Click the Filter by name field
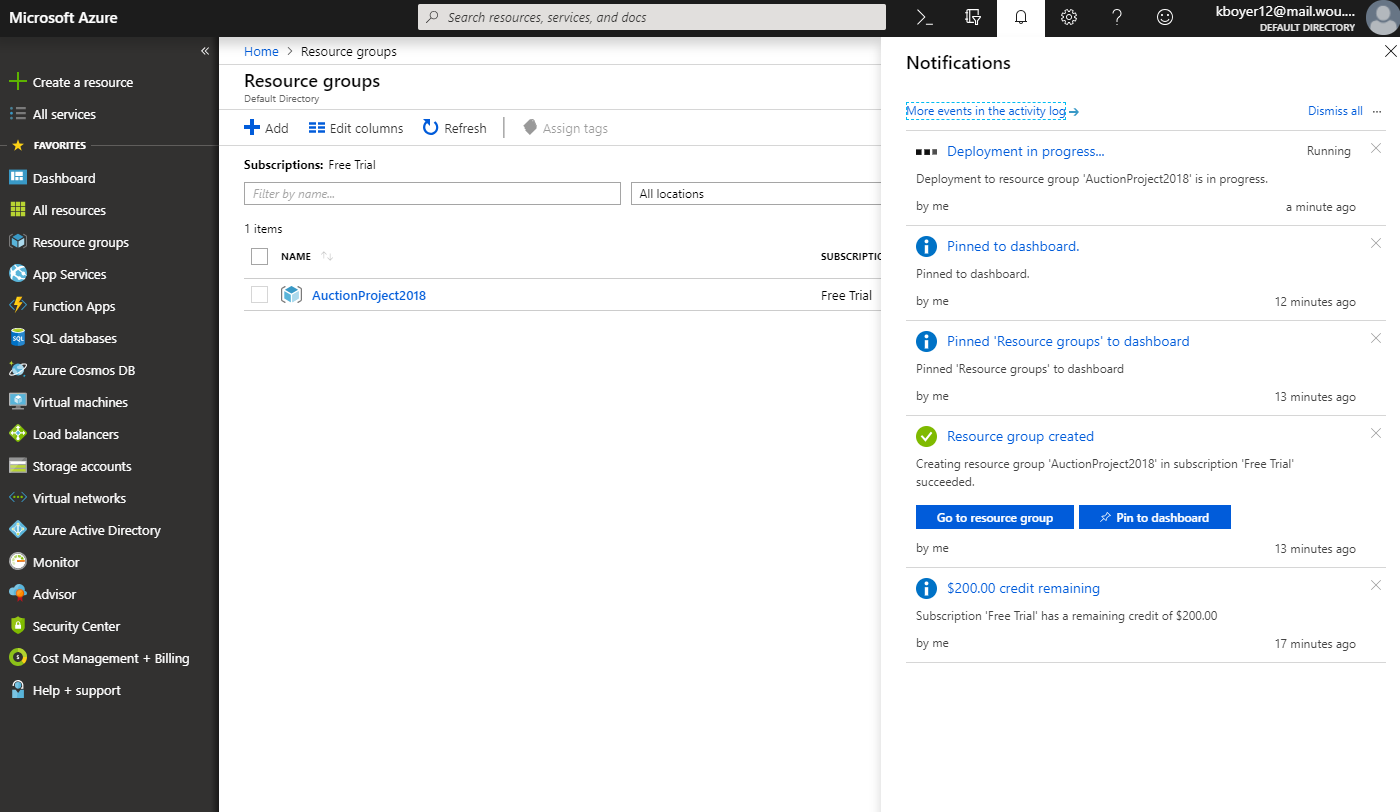 pos(432,194)
